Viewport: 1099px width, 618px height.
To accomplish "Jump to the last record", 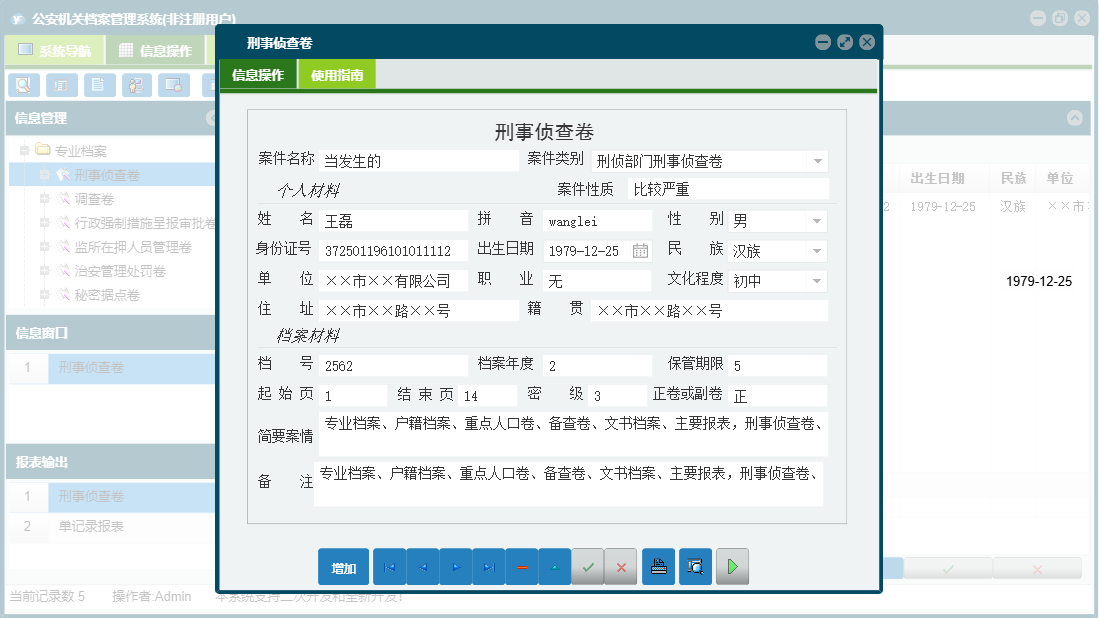I will (490, 566).
